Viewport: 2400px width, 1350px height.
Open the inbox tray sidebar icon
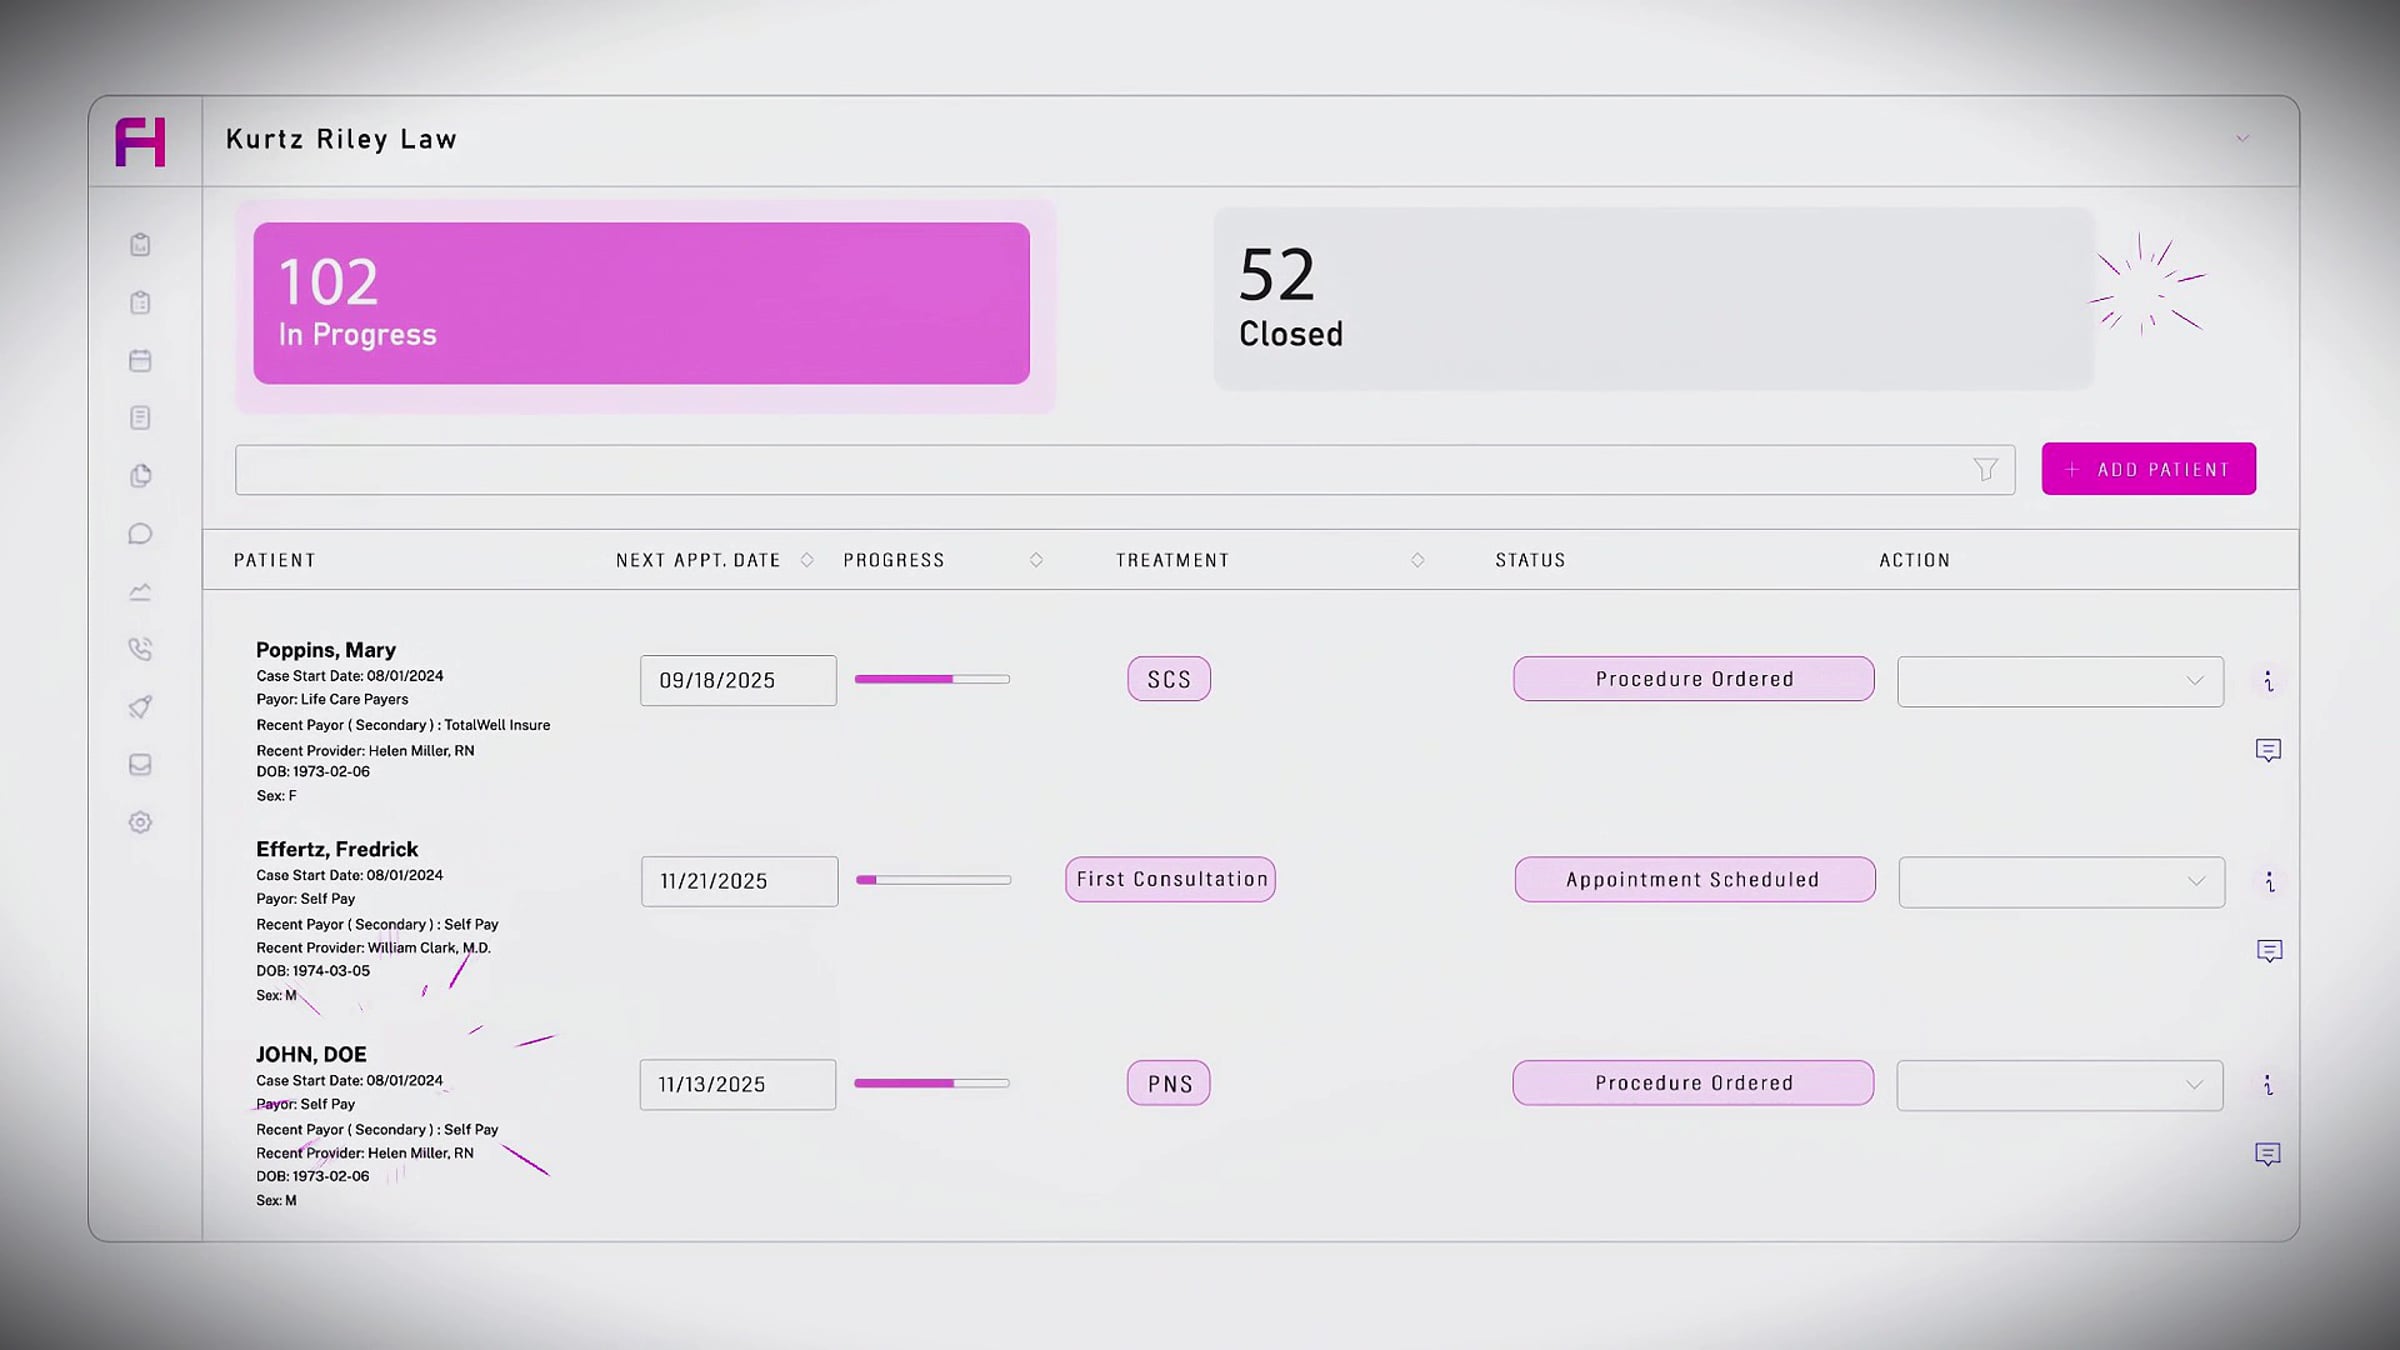point(140,765)
